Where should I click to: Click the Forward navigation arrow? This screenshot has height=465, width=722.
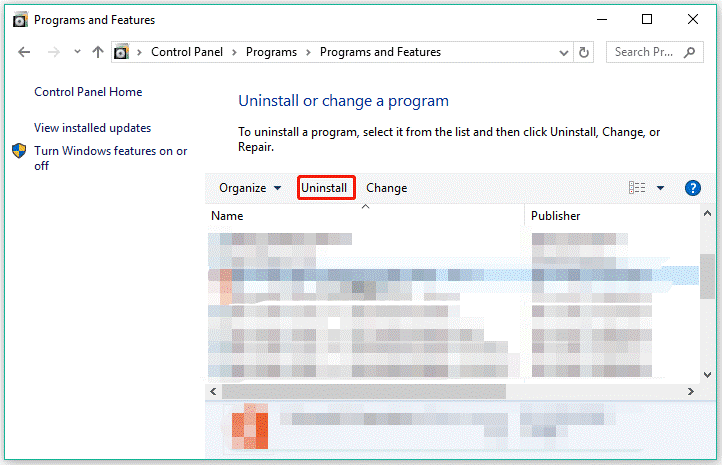54,52
